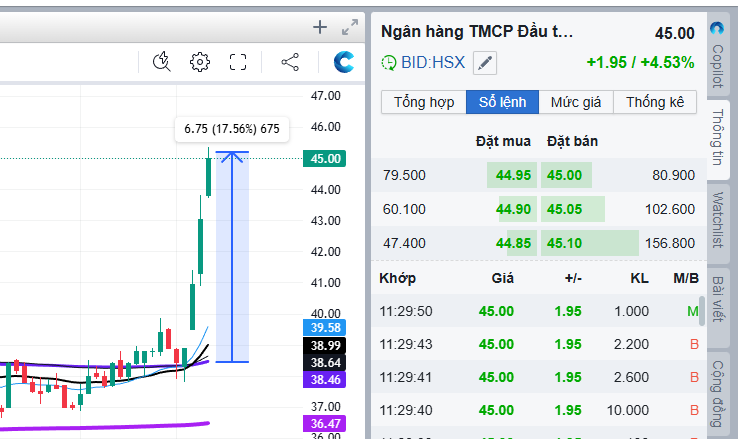738x439 pixels.
Task: Open the quick search lightning icon
Action: 161,62
